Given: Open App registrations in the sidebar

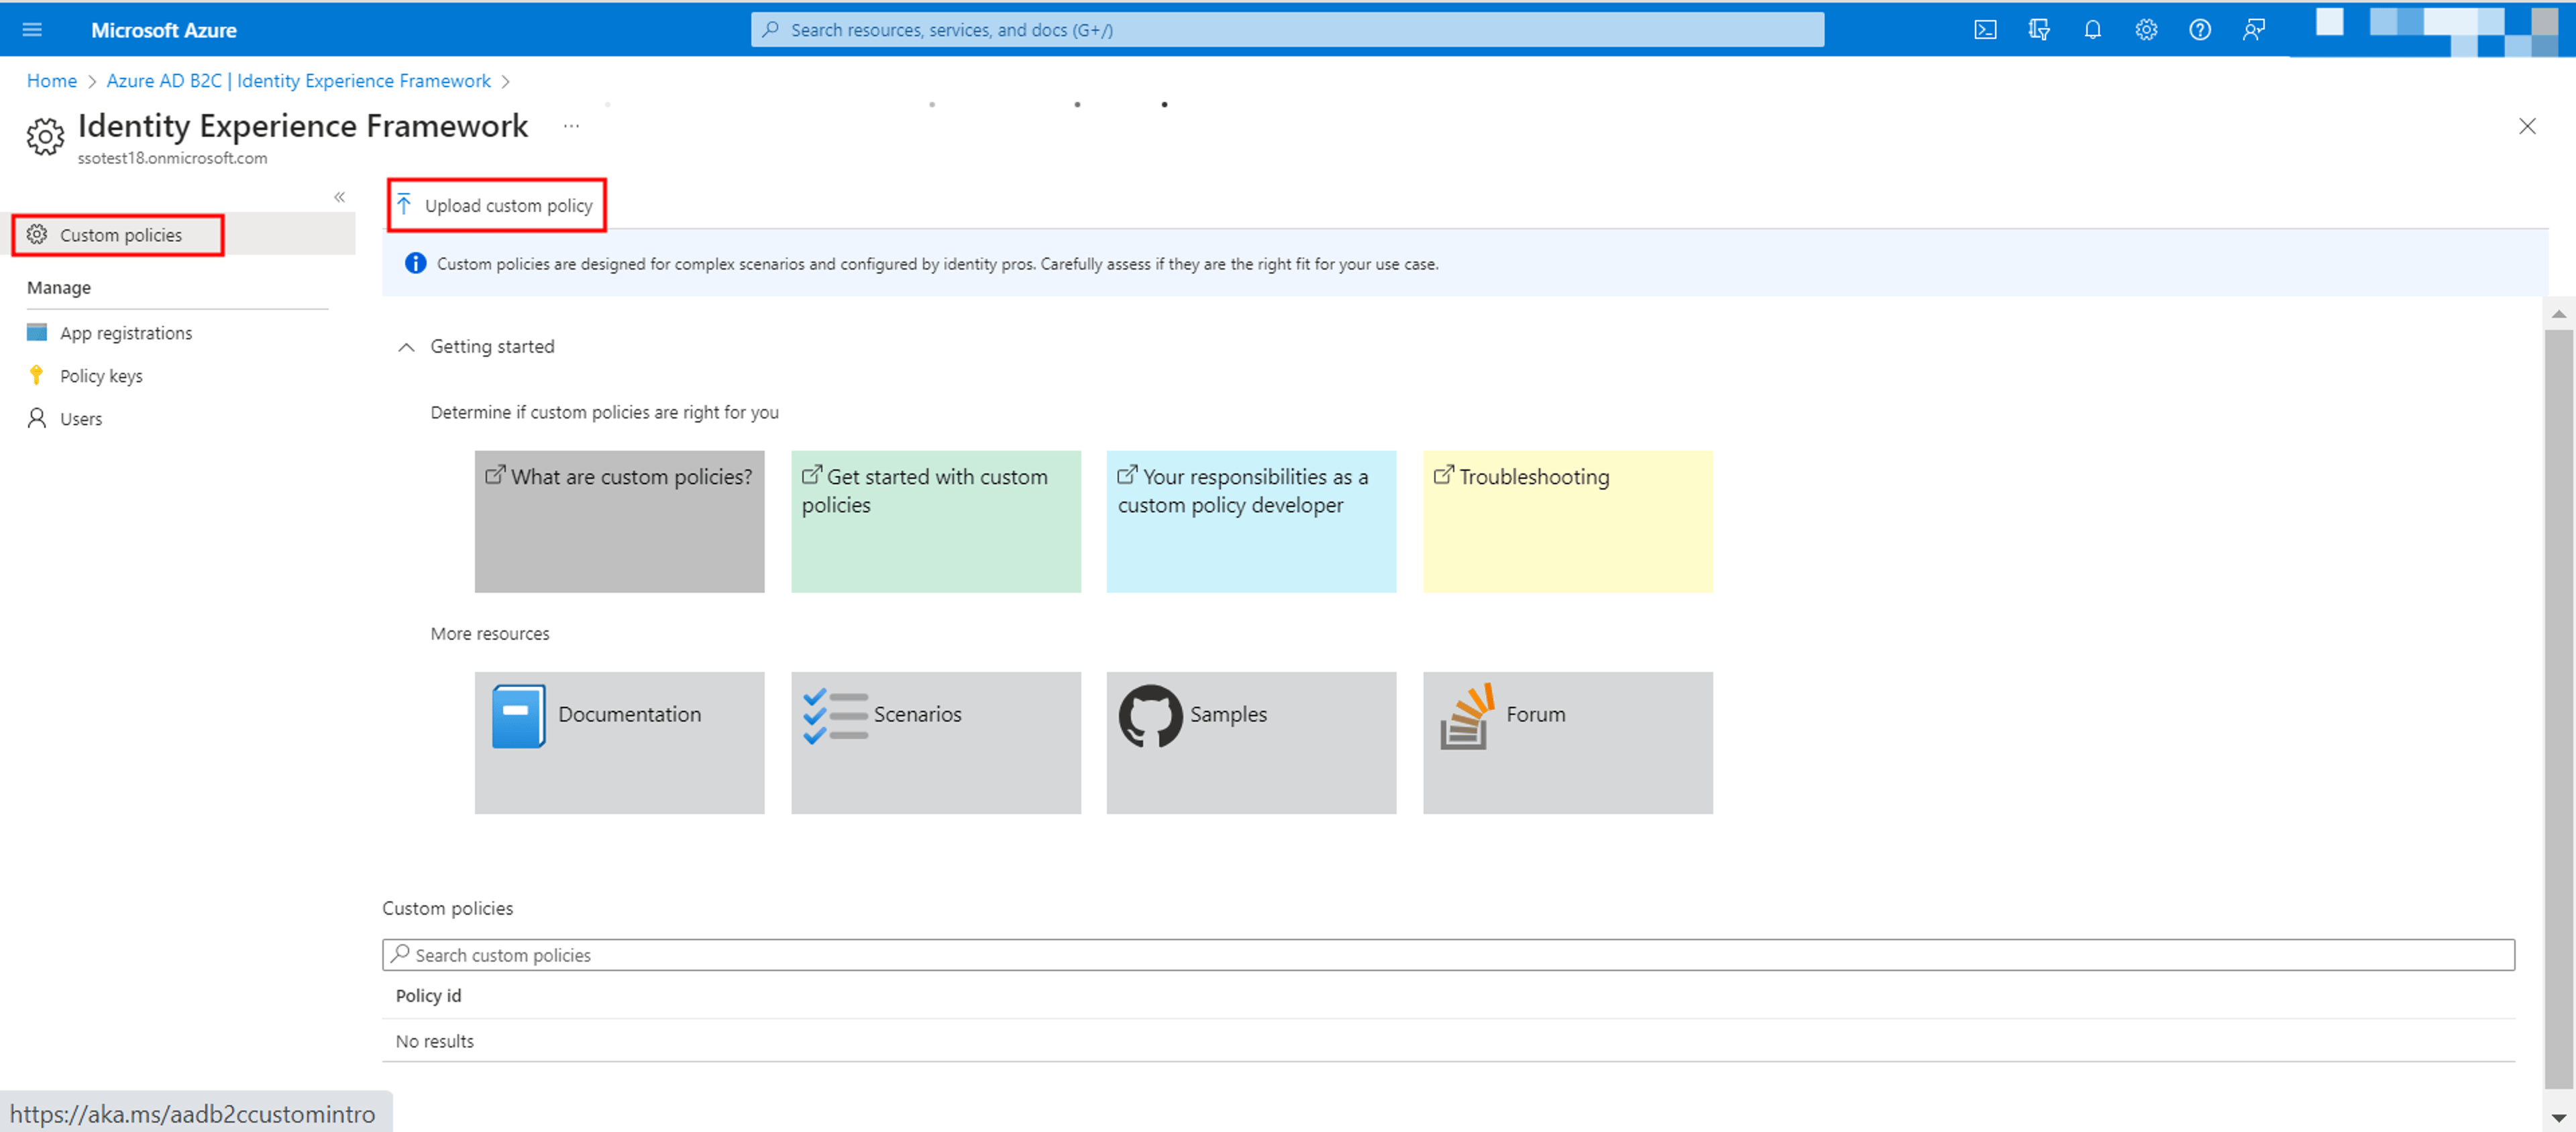Looking at the screenshot, I should pos(126,333).
